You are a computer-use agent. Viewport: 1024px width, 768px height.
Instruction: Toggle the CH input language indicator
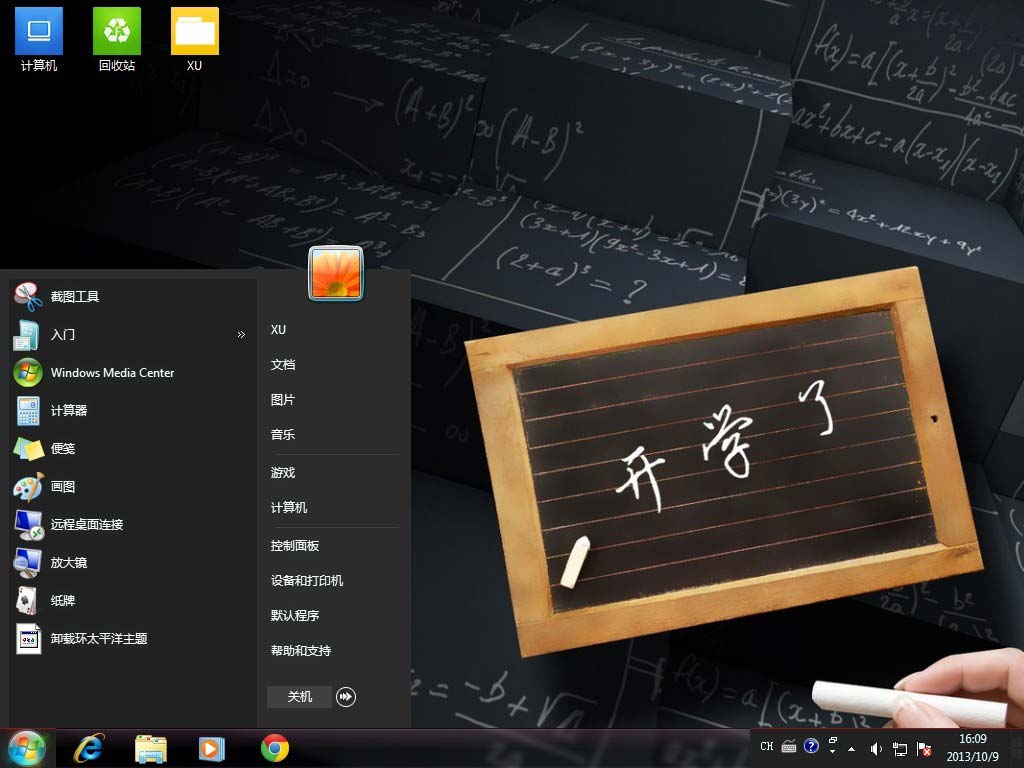pos(767,747)
